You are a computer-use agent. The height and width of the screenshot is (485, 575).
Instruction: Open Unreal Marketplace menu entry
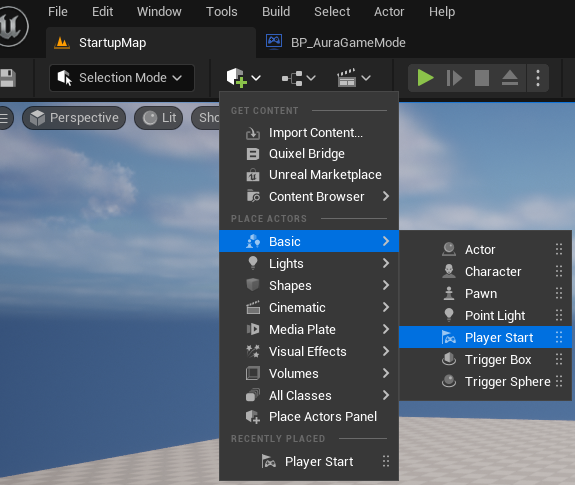pos(309,175)
